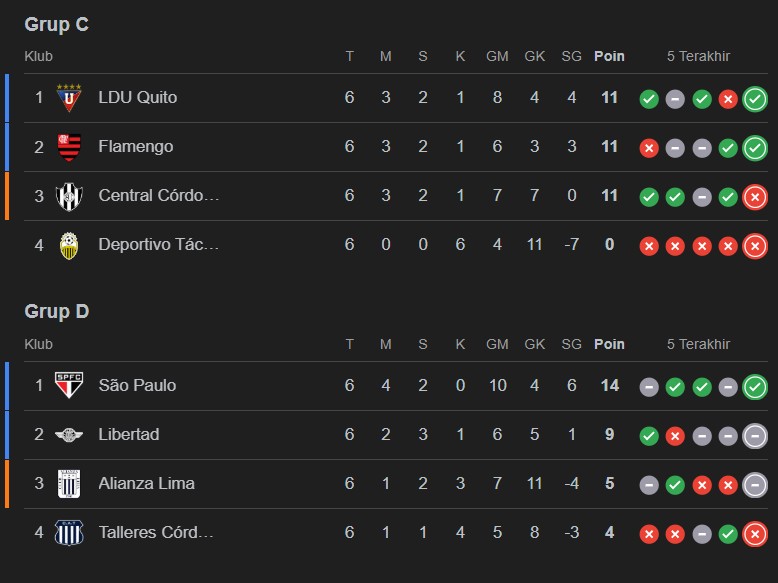Screen dimensions: 778x583
Task: Click the Grup C heading
Action: [x=56, y=24]
